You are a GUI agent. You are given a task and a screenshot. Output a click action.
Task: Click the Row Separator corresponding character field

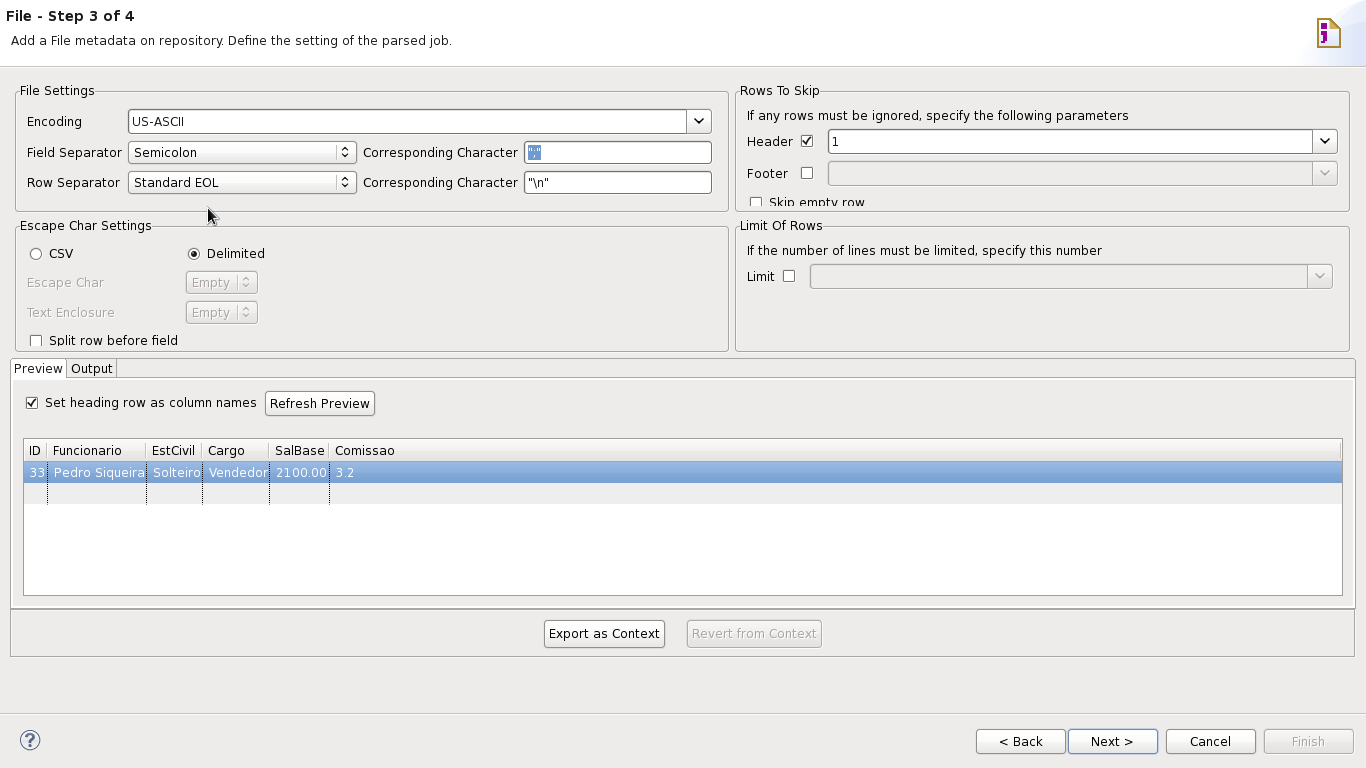617,182
